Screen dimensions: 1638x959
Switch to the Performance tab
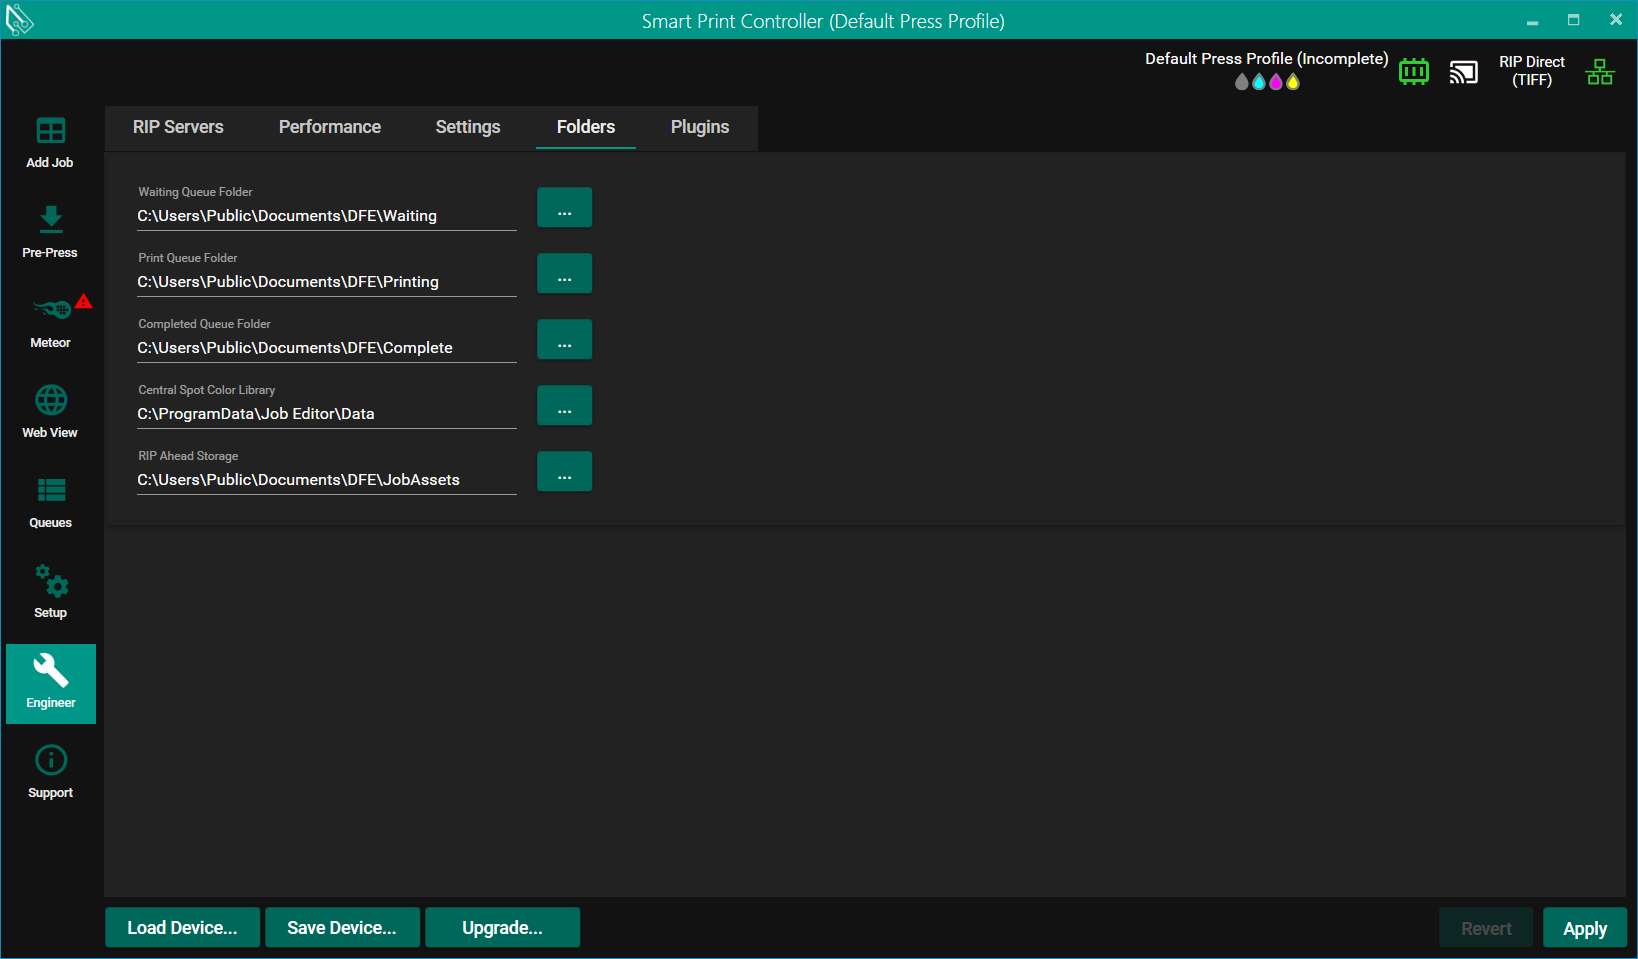tap(329, 127)
